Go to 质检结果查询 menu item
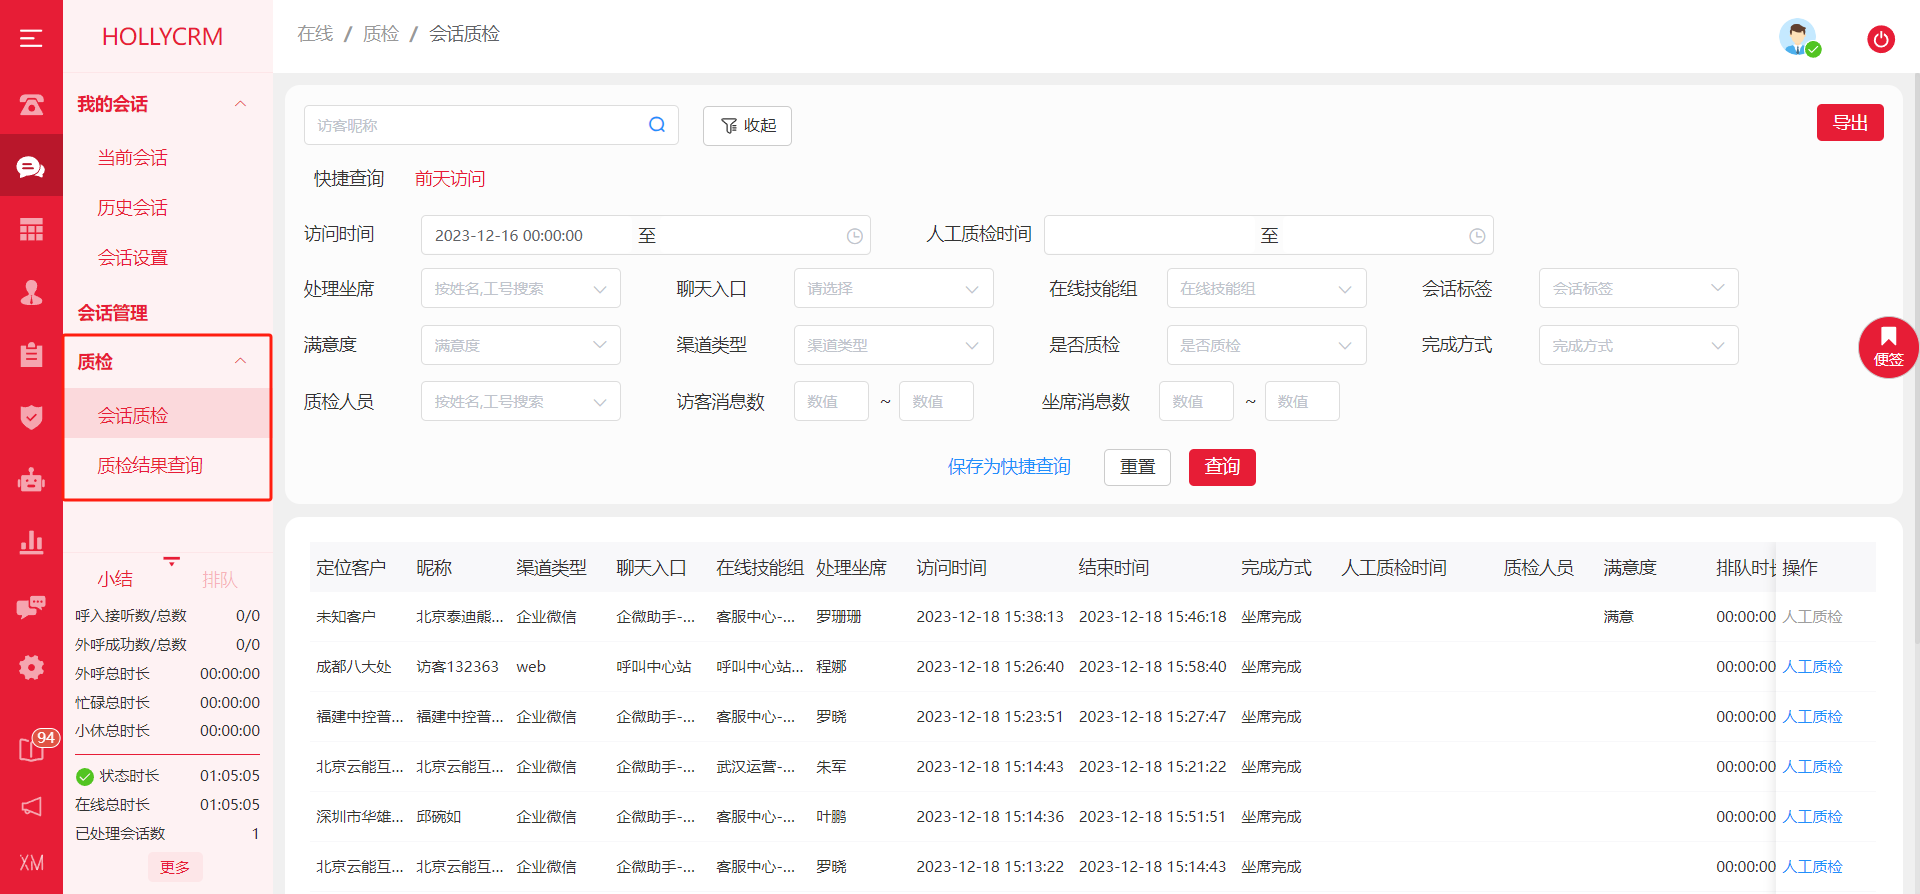1920x894 pixels. [150, 466]
